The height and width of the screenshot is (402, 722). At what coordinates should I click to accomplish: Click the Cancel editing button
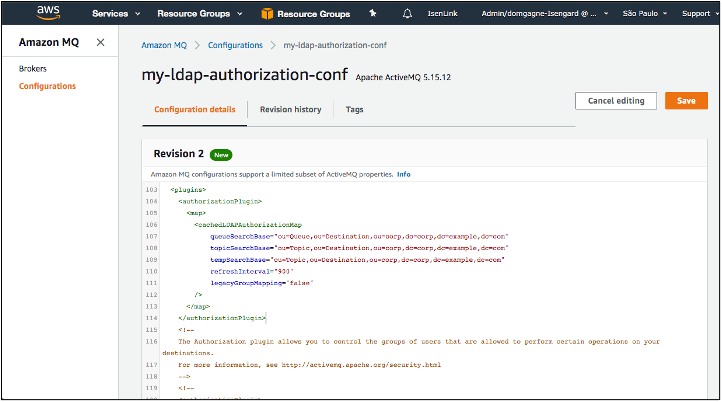tap(616, 101)
